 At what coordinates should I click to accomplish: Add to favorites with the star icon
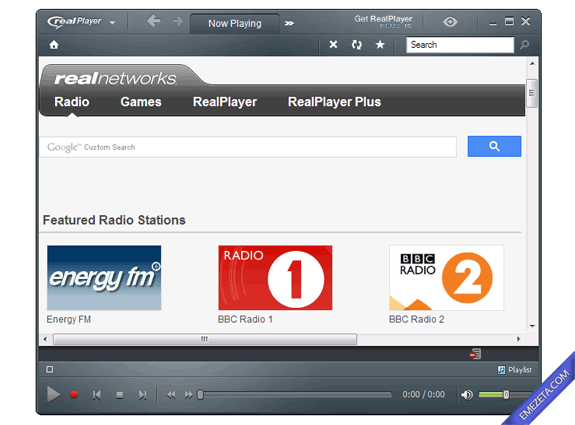[380, 44]
